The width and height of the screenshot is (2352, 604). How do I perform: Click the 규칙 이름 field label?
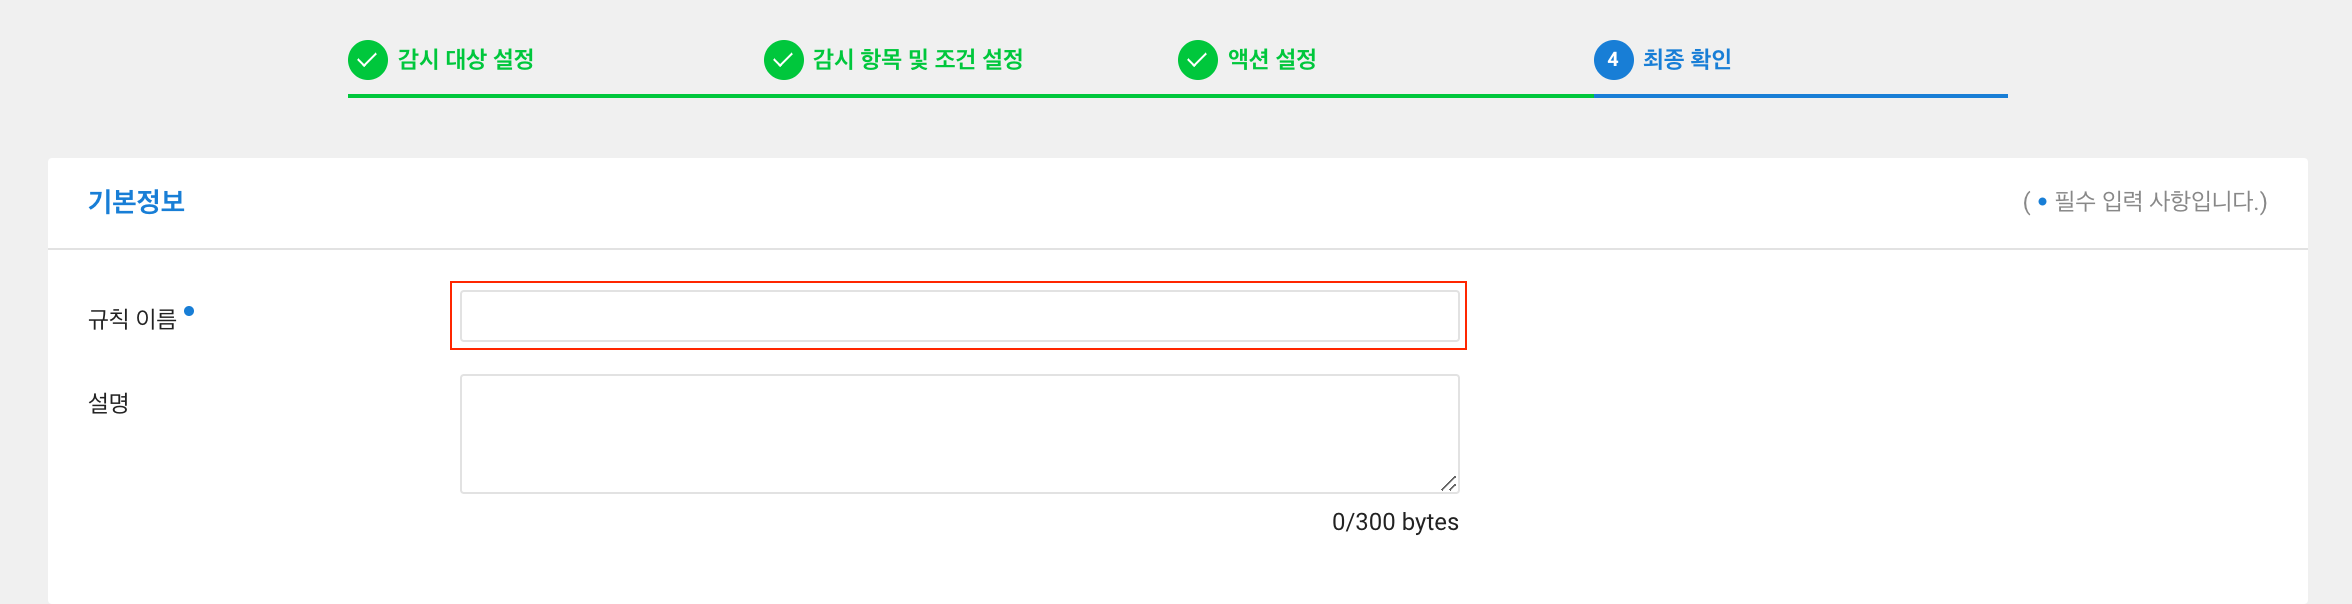pos(132,319)
